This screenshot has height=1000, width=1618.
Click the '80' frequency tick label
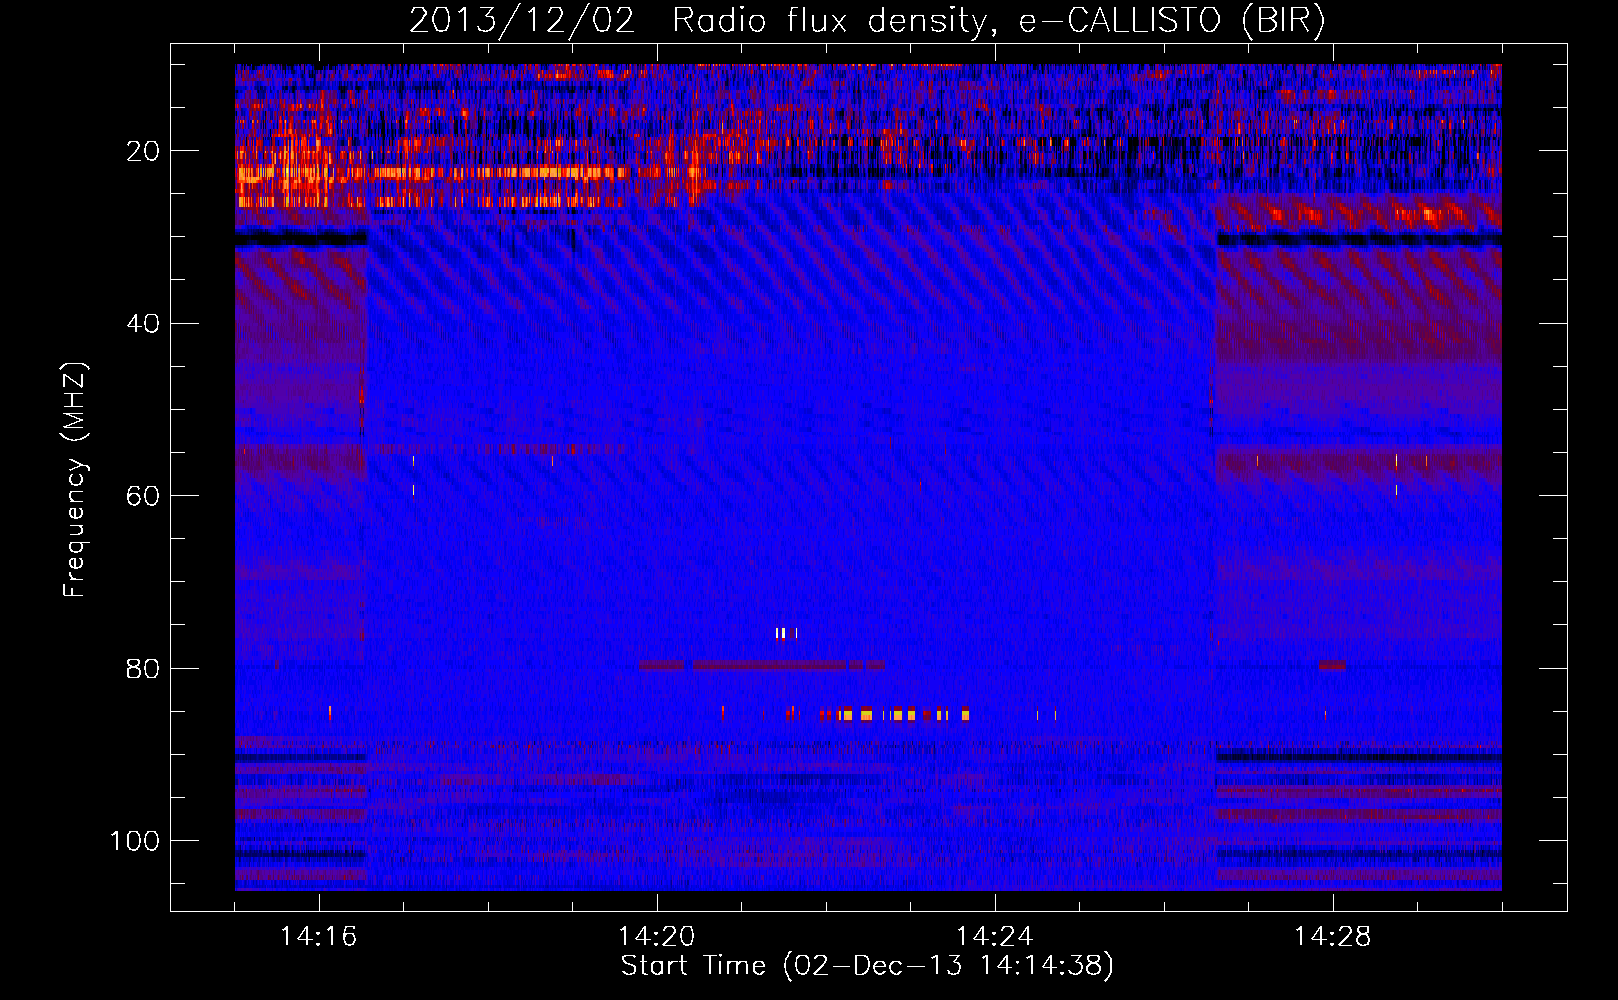click(x=144, y=668)
